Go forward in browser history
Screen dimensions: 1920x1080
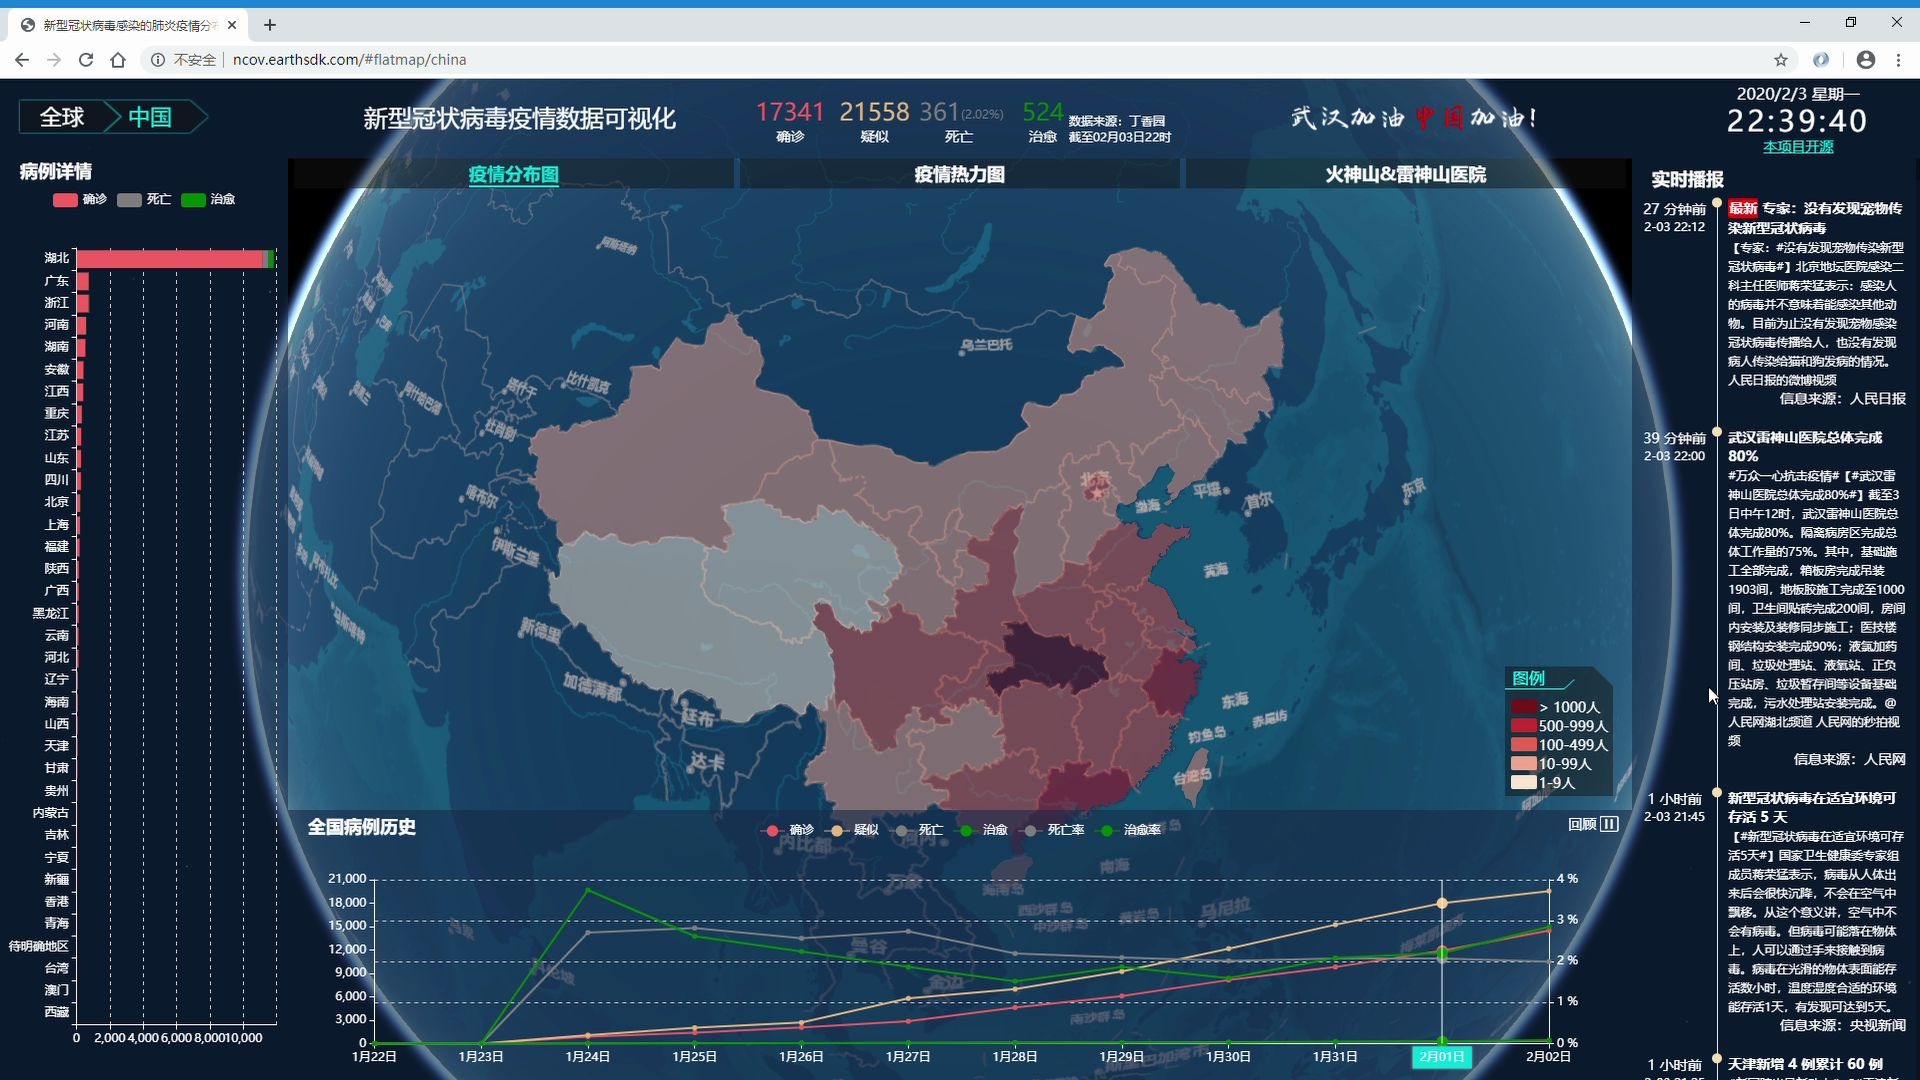click(x=54, y=60)
